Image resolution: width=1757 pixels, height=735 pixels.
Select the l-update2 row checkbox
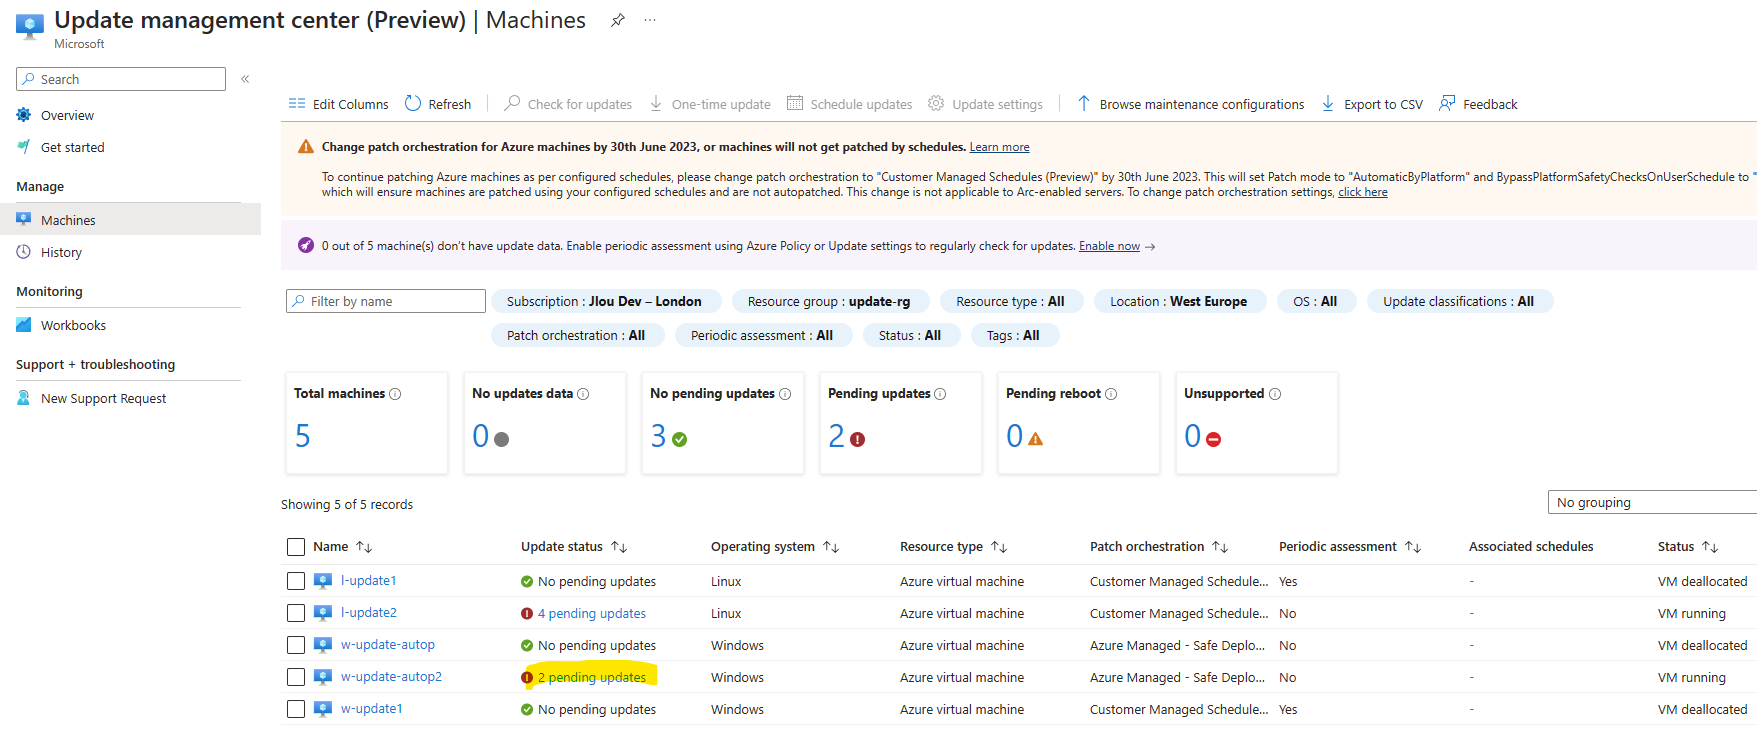click(x=296, y=613)
